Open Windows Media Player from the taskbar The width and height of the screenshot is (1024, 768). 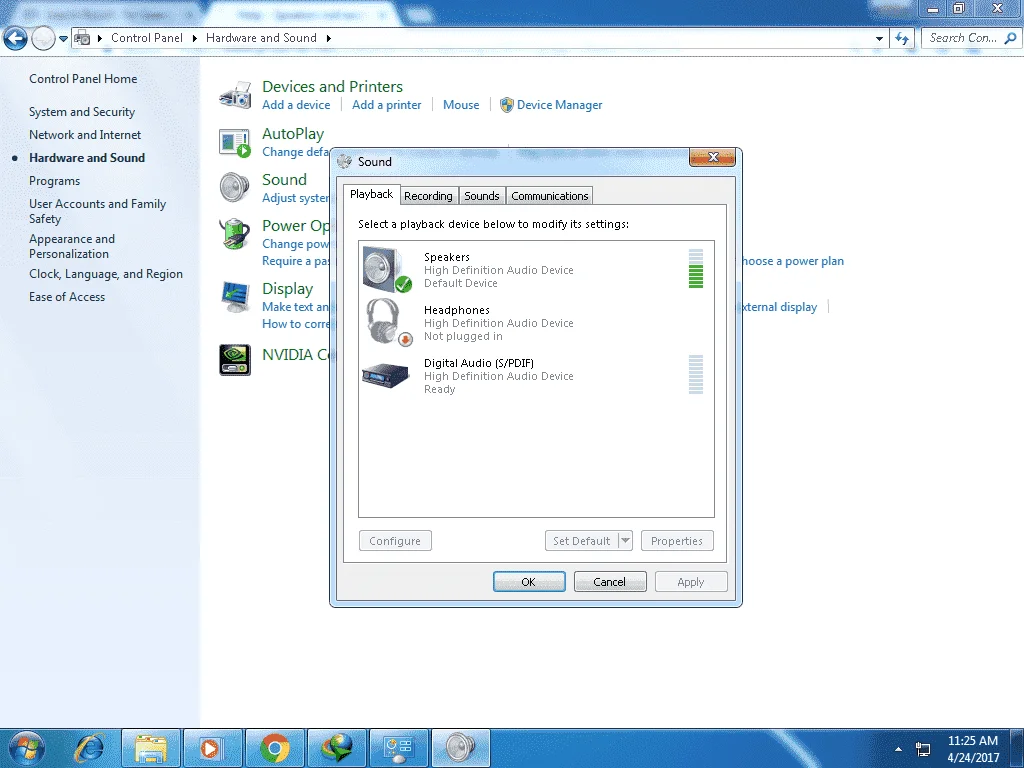click(213, 748)
